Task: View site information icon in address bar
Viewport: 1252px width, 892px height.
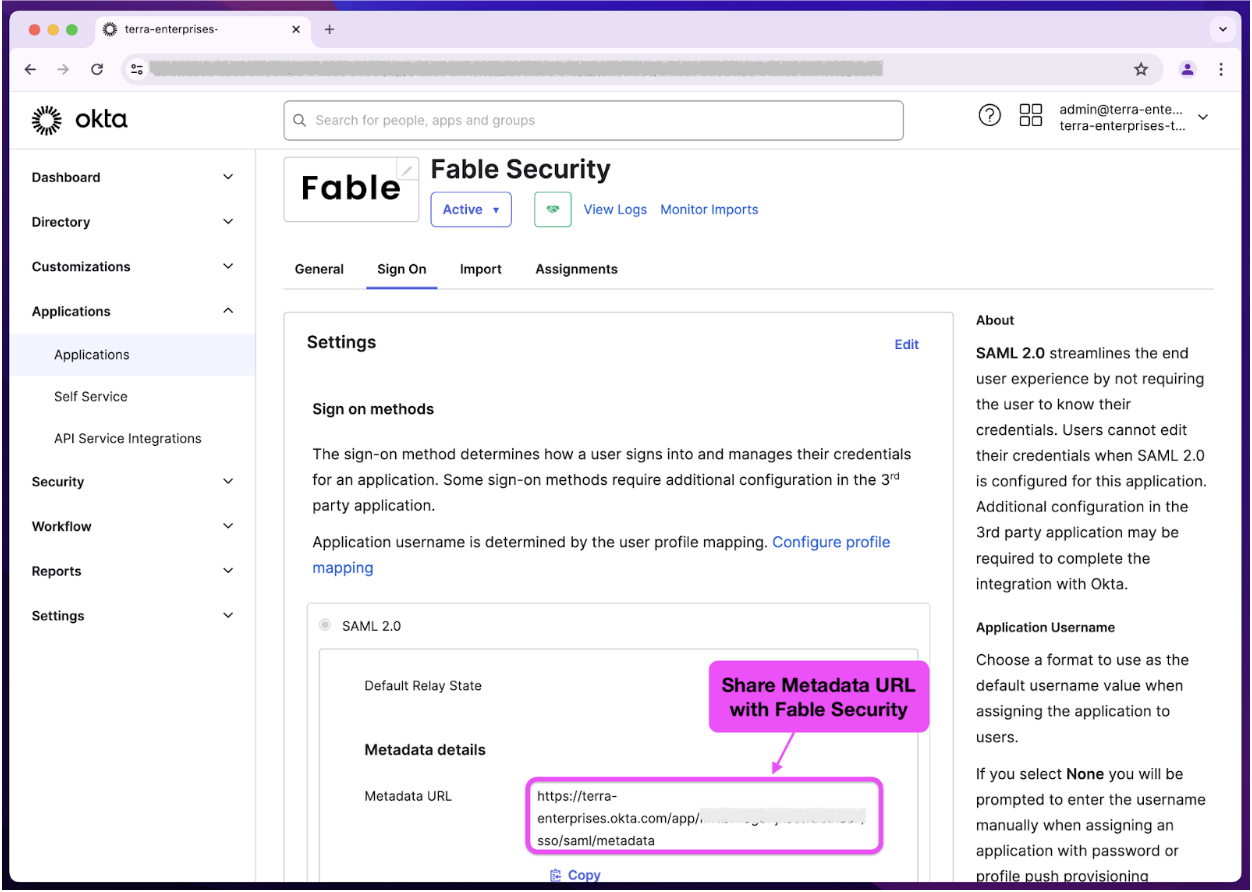Action: pyautogui.click(x=137, y=69)
